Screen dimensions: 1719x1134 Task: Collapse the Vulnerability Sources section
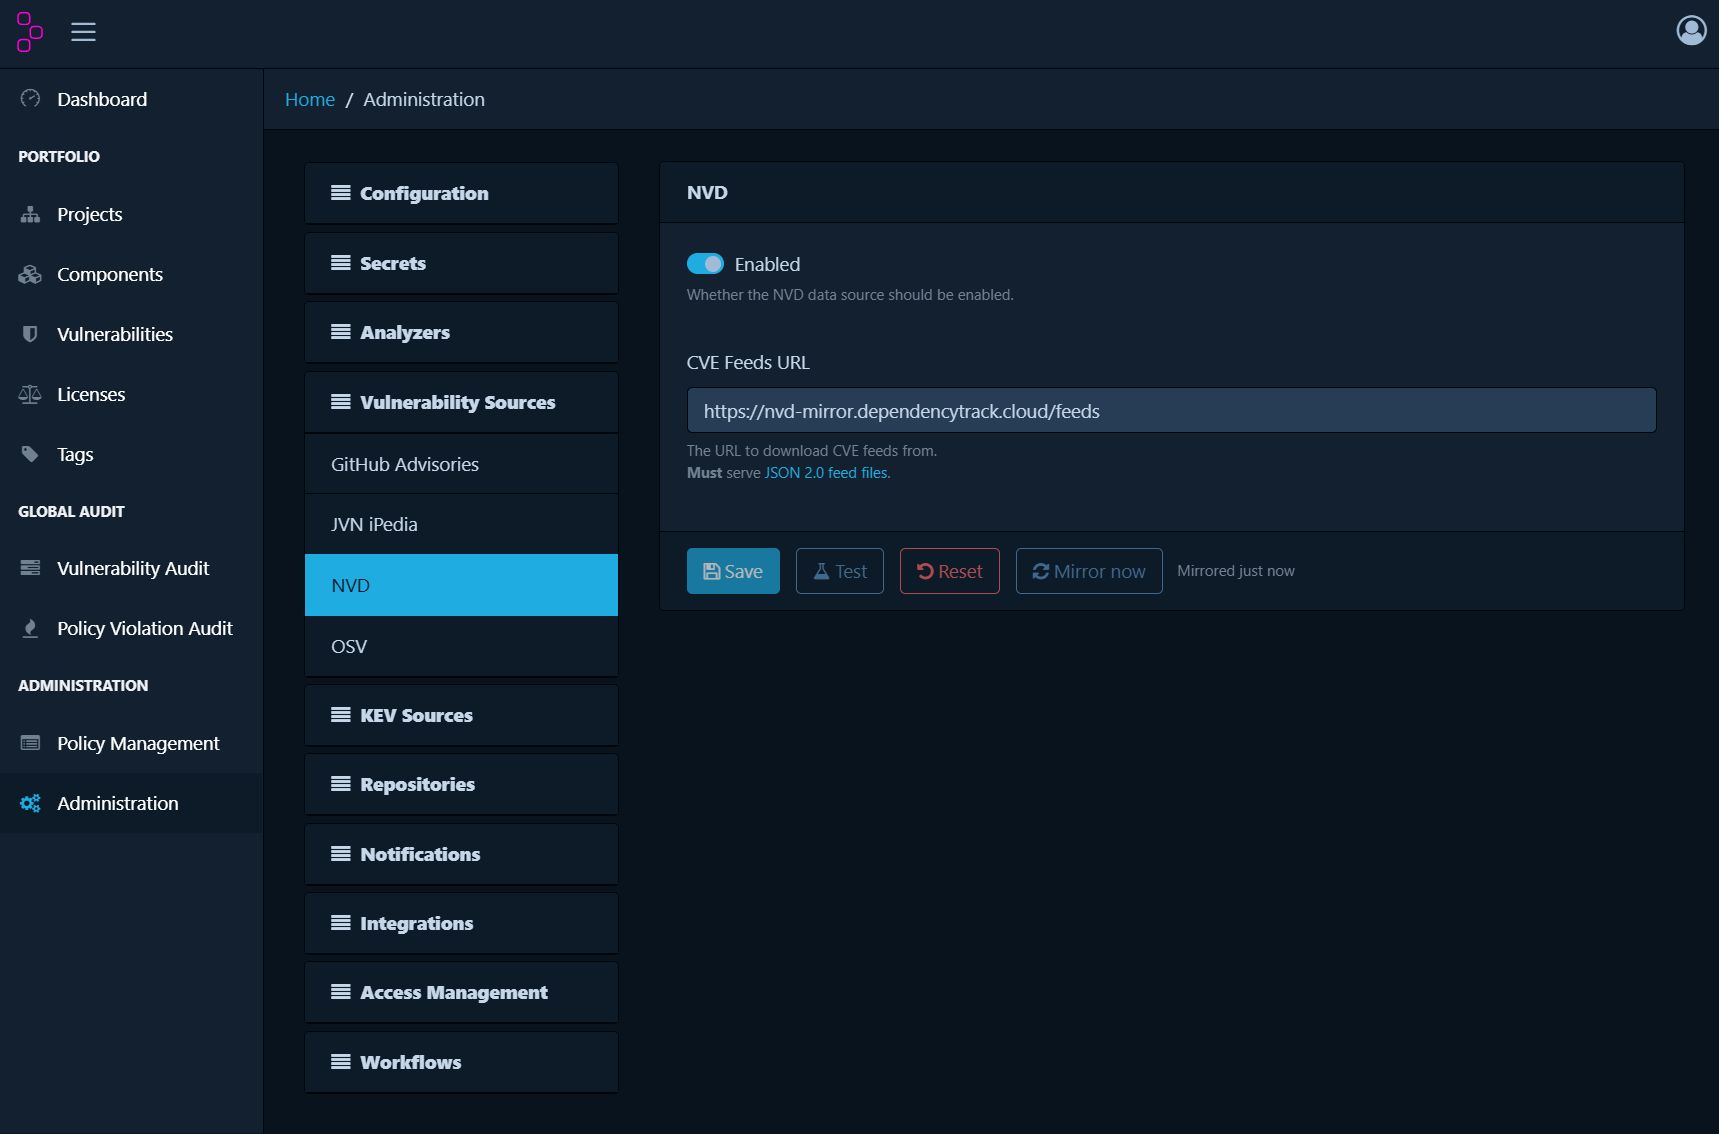click(x=461, y=402)
